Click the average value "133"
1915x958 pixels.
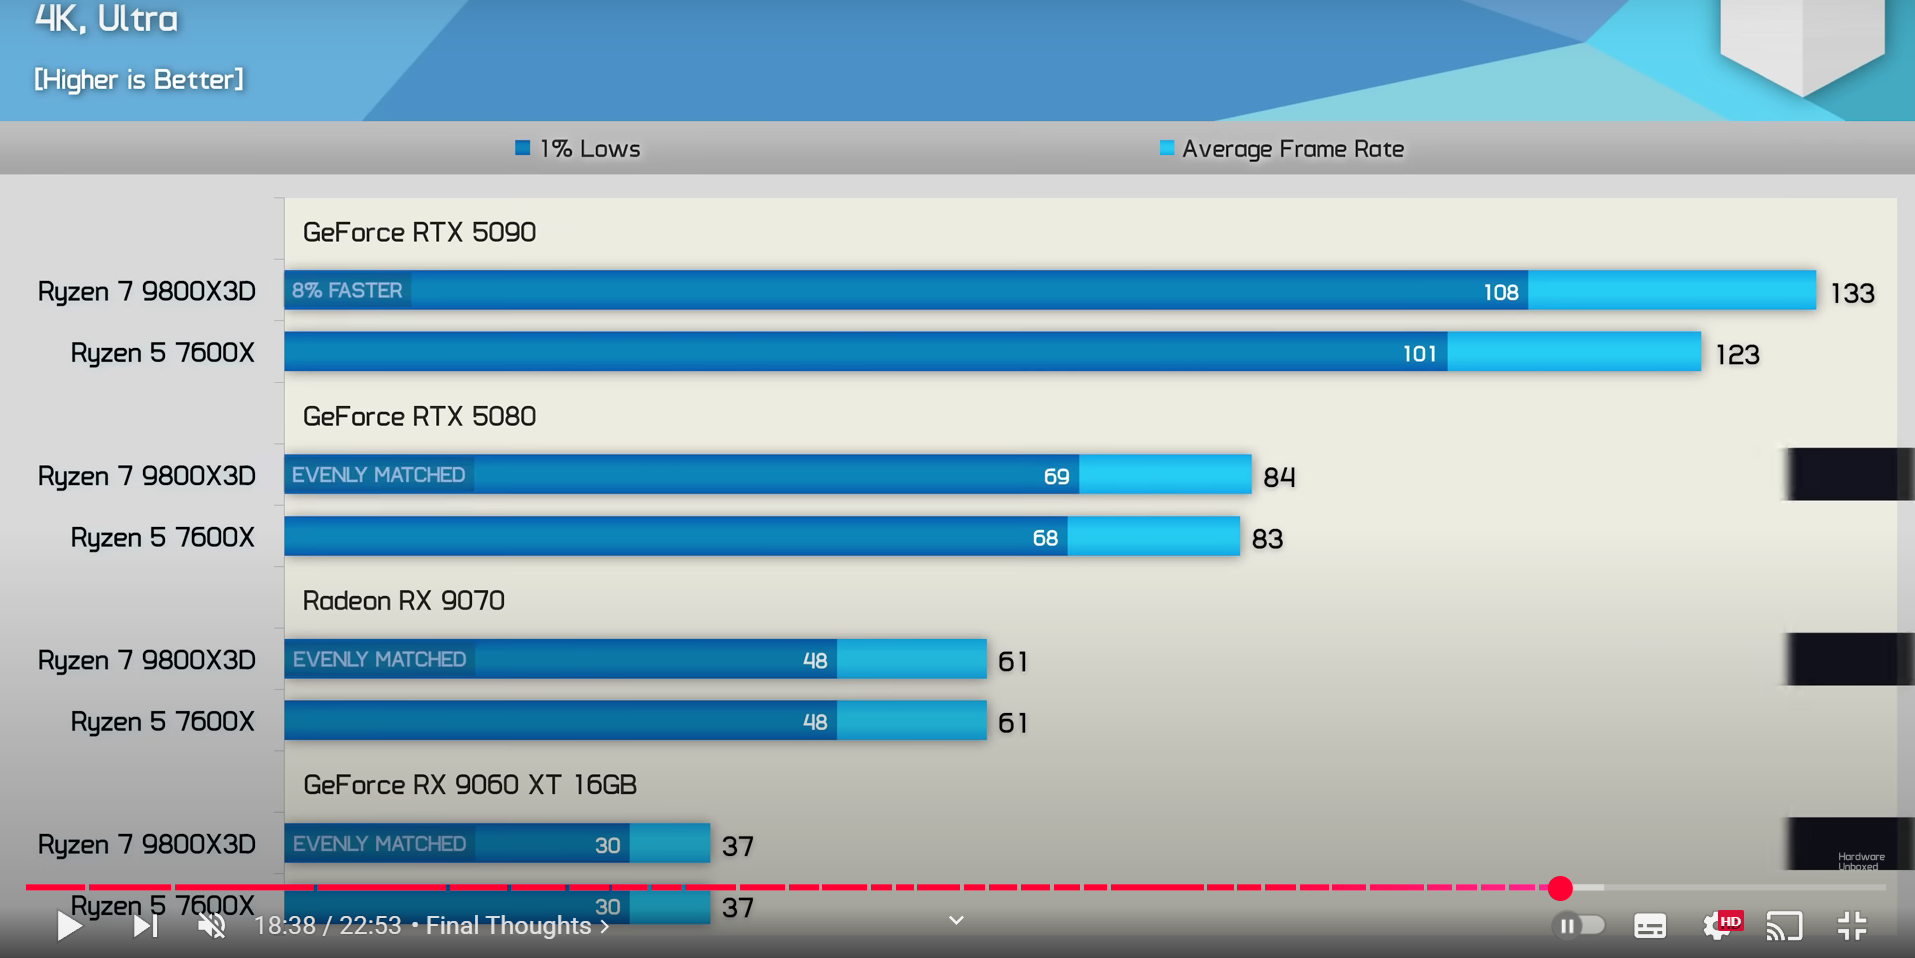[1852, 293]
